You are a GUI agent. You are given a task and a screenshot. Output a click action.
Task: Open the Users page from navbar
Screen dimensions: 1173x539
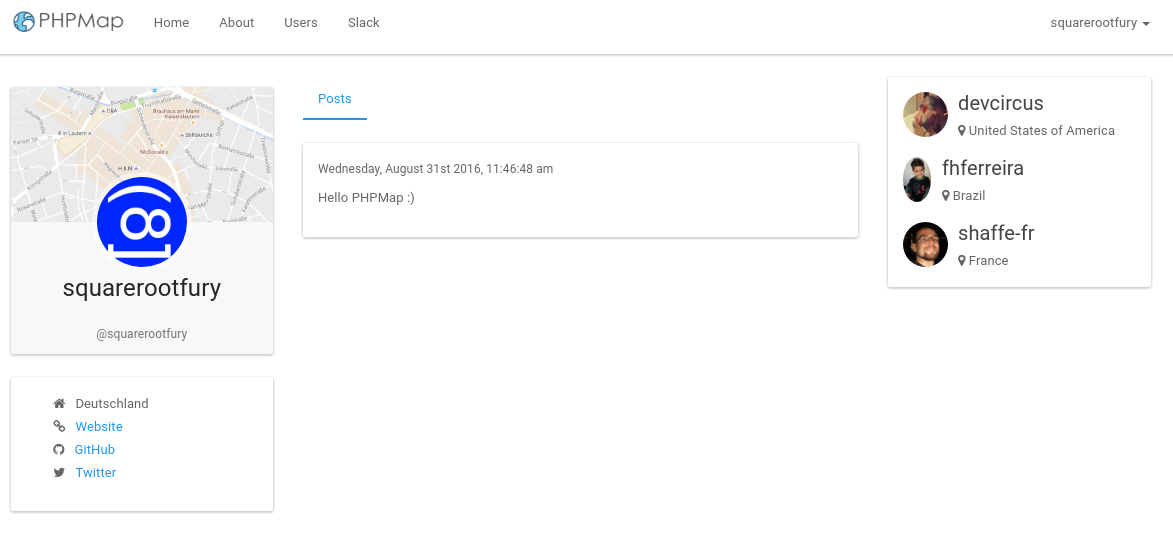point(301,23)
